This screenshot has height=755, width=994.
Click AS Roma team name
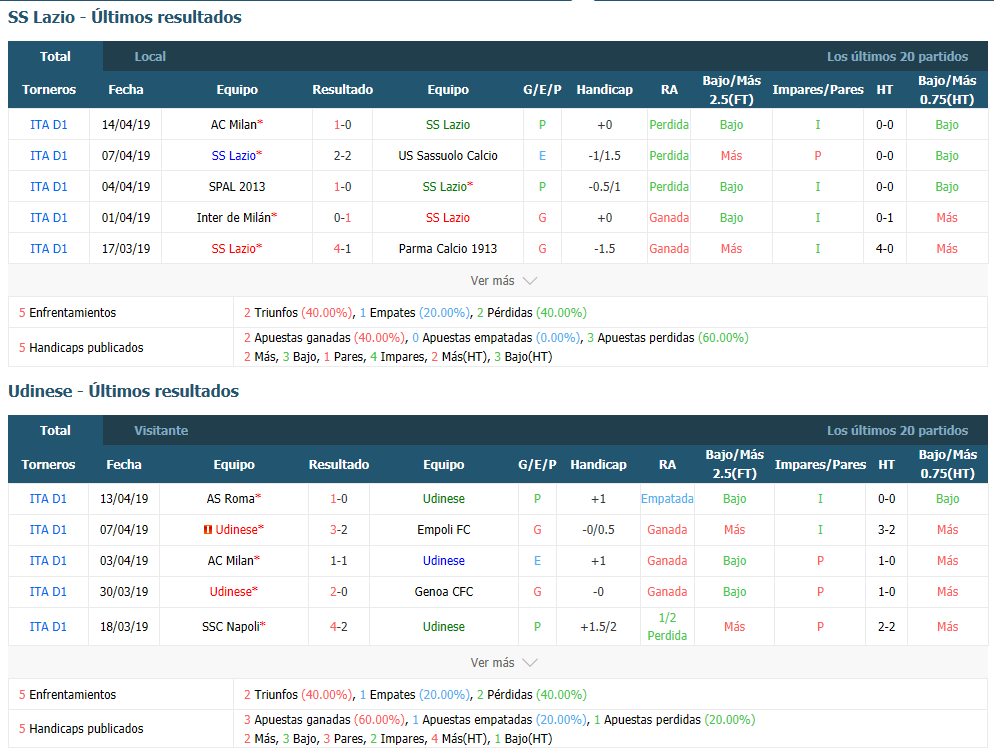click(231, 499)
